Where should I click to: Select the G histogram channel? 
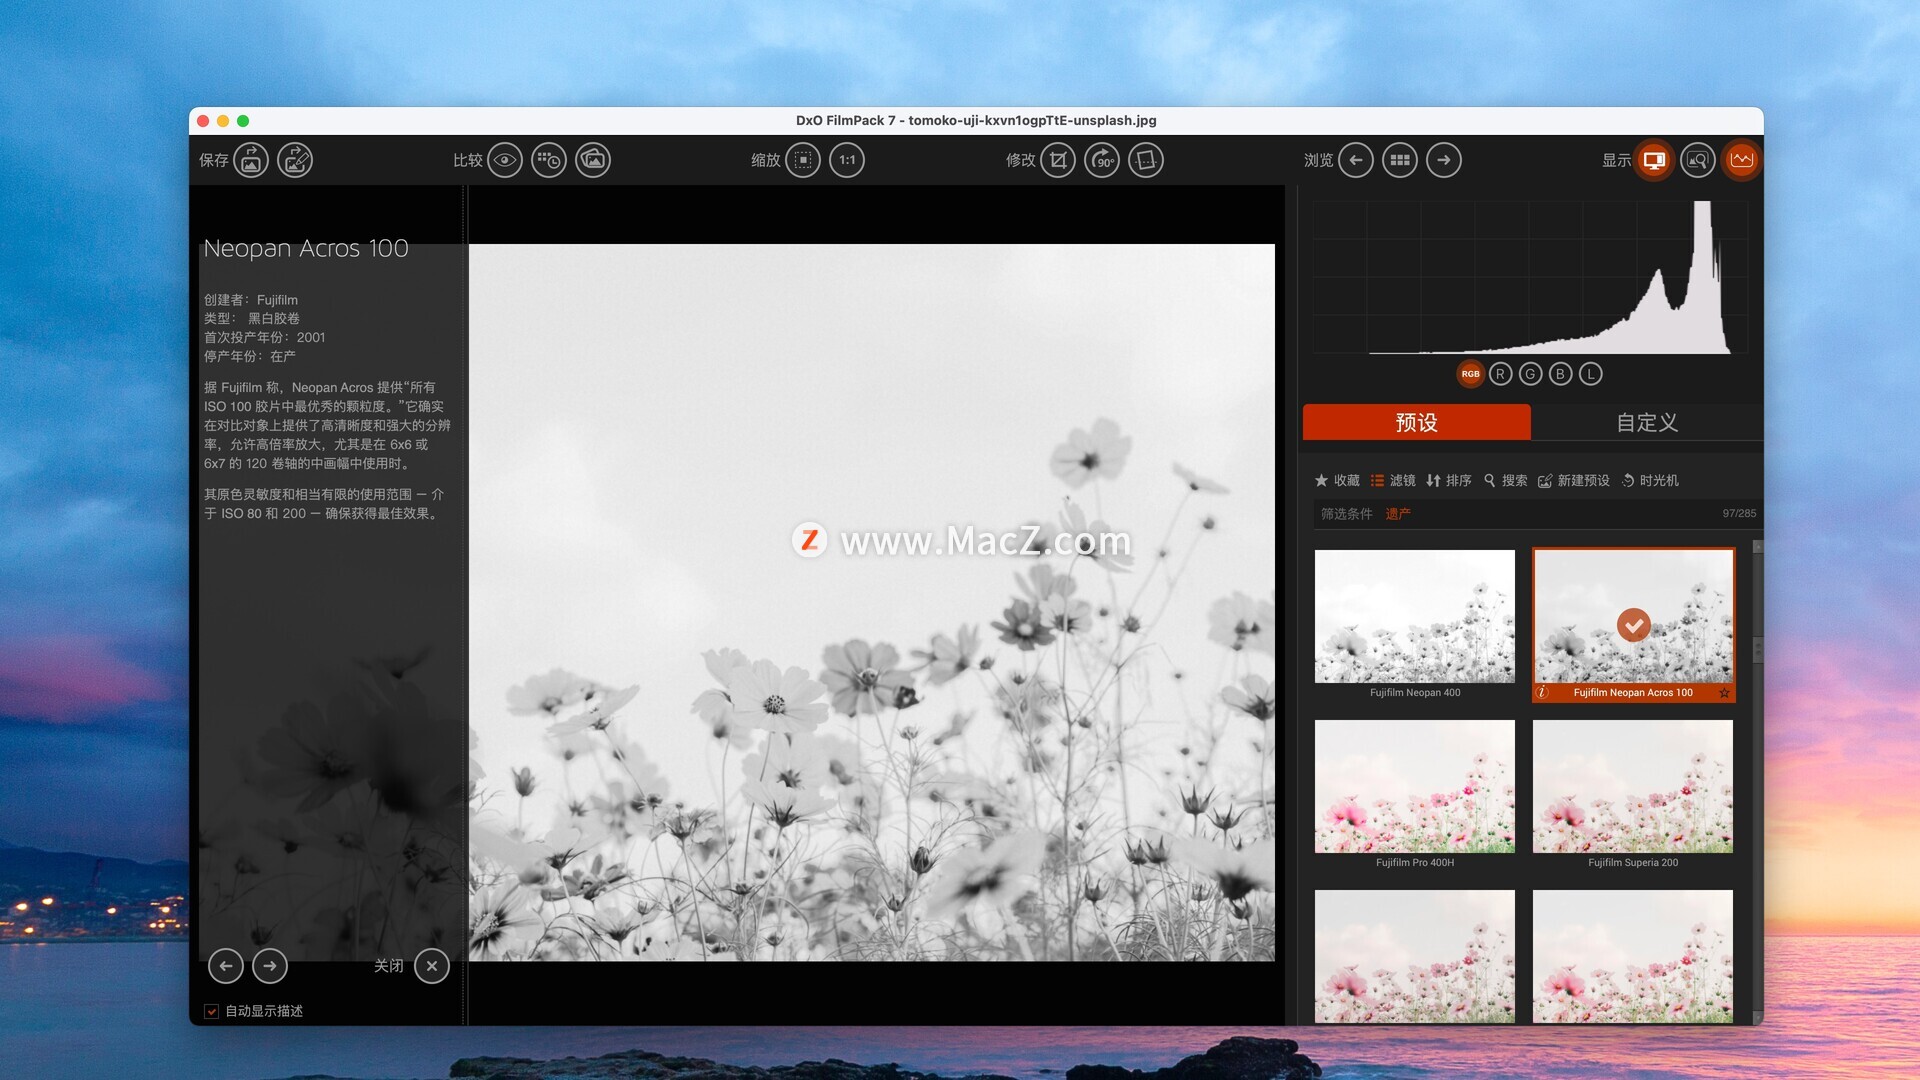pos(1530,374)
